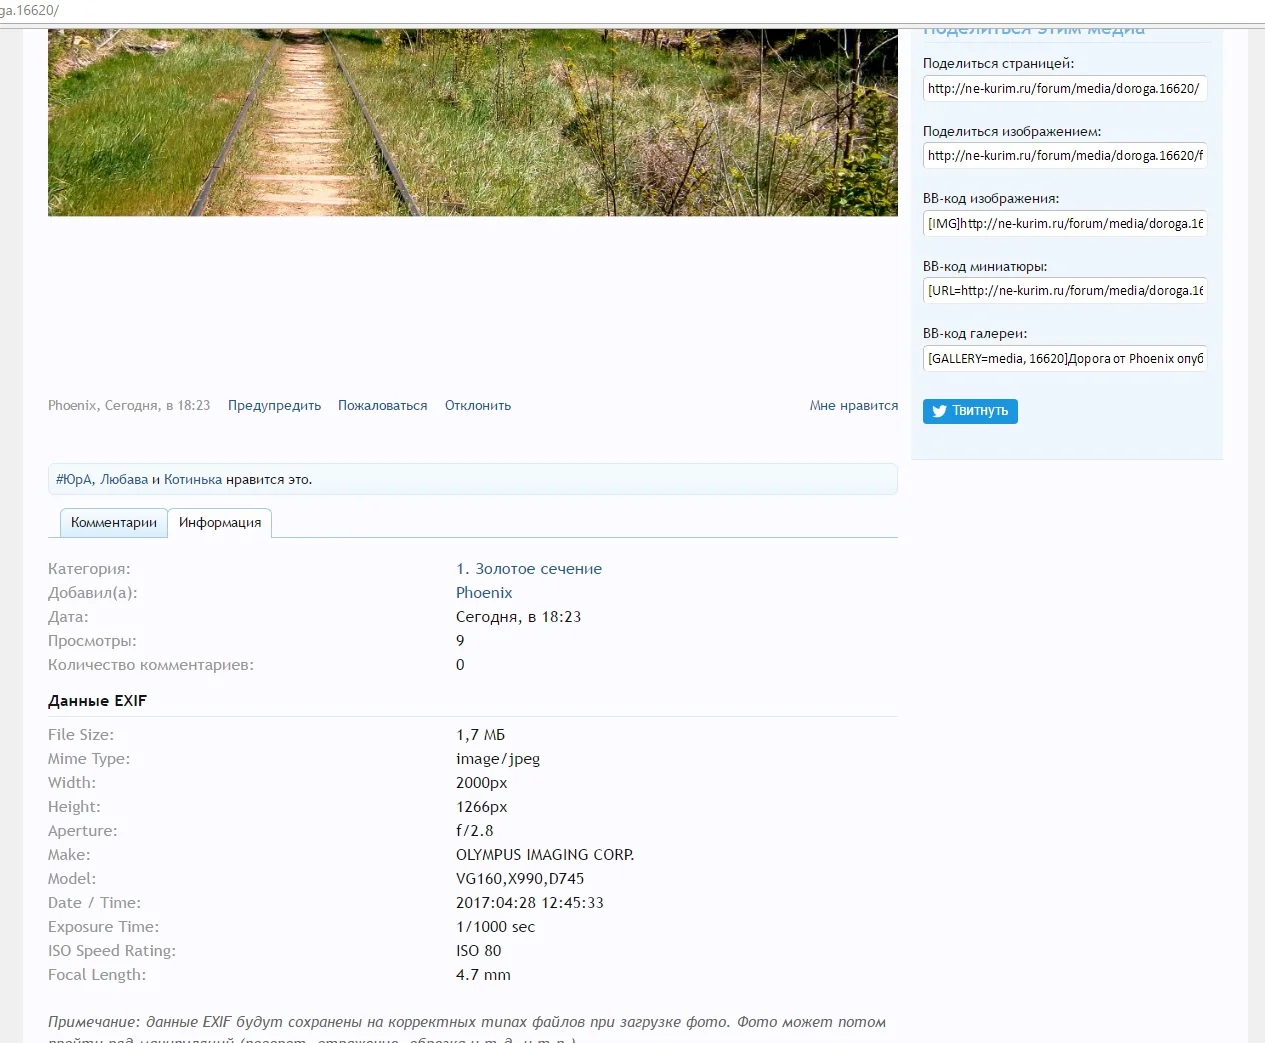This screenshot has height=1043, width=1265.
Task: Open Phoenix's user profile
Action: [x=484, y=592]
